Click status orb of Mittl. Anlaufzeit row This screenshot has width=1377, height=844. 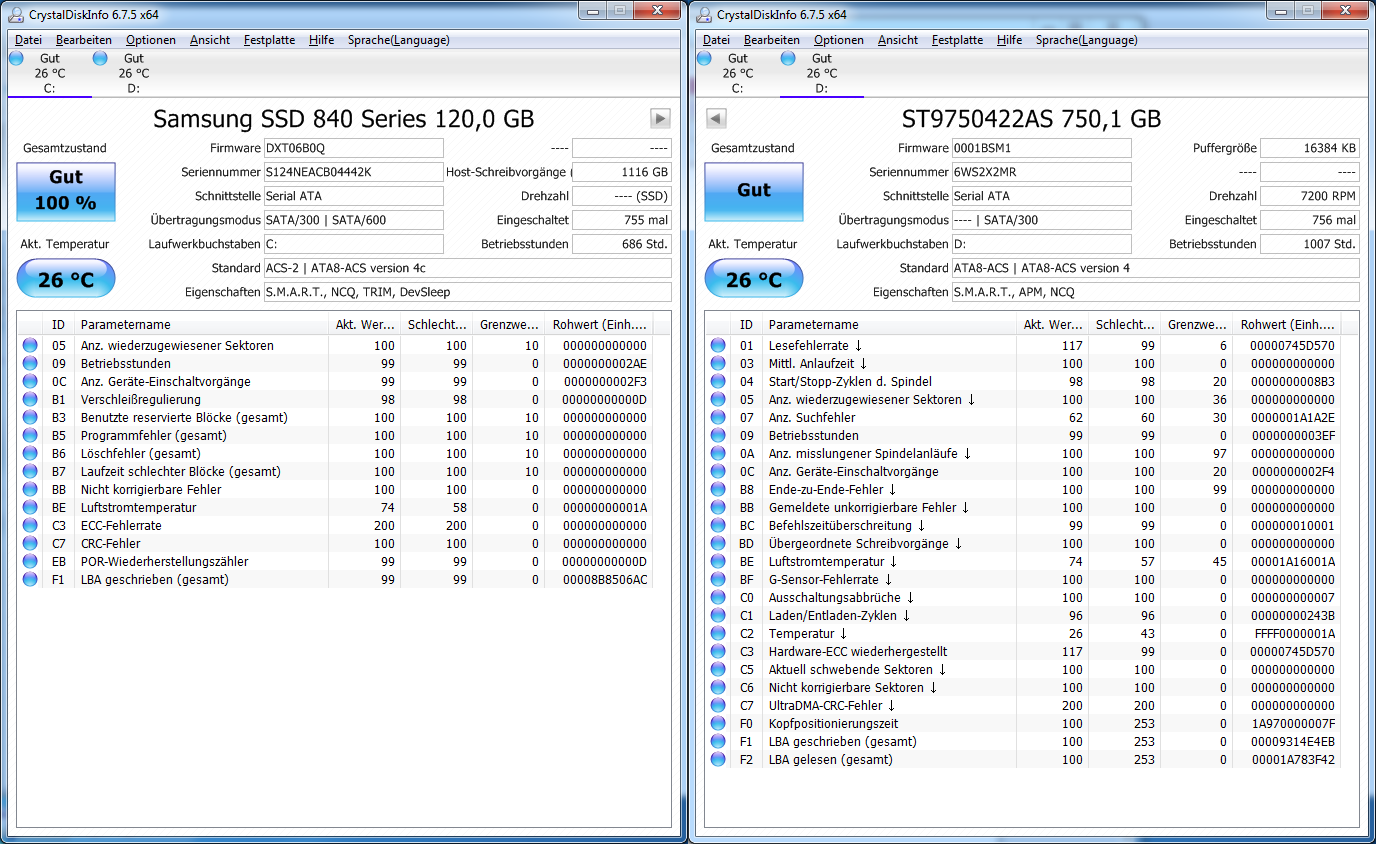point(718,364)
